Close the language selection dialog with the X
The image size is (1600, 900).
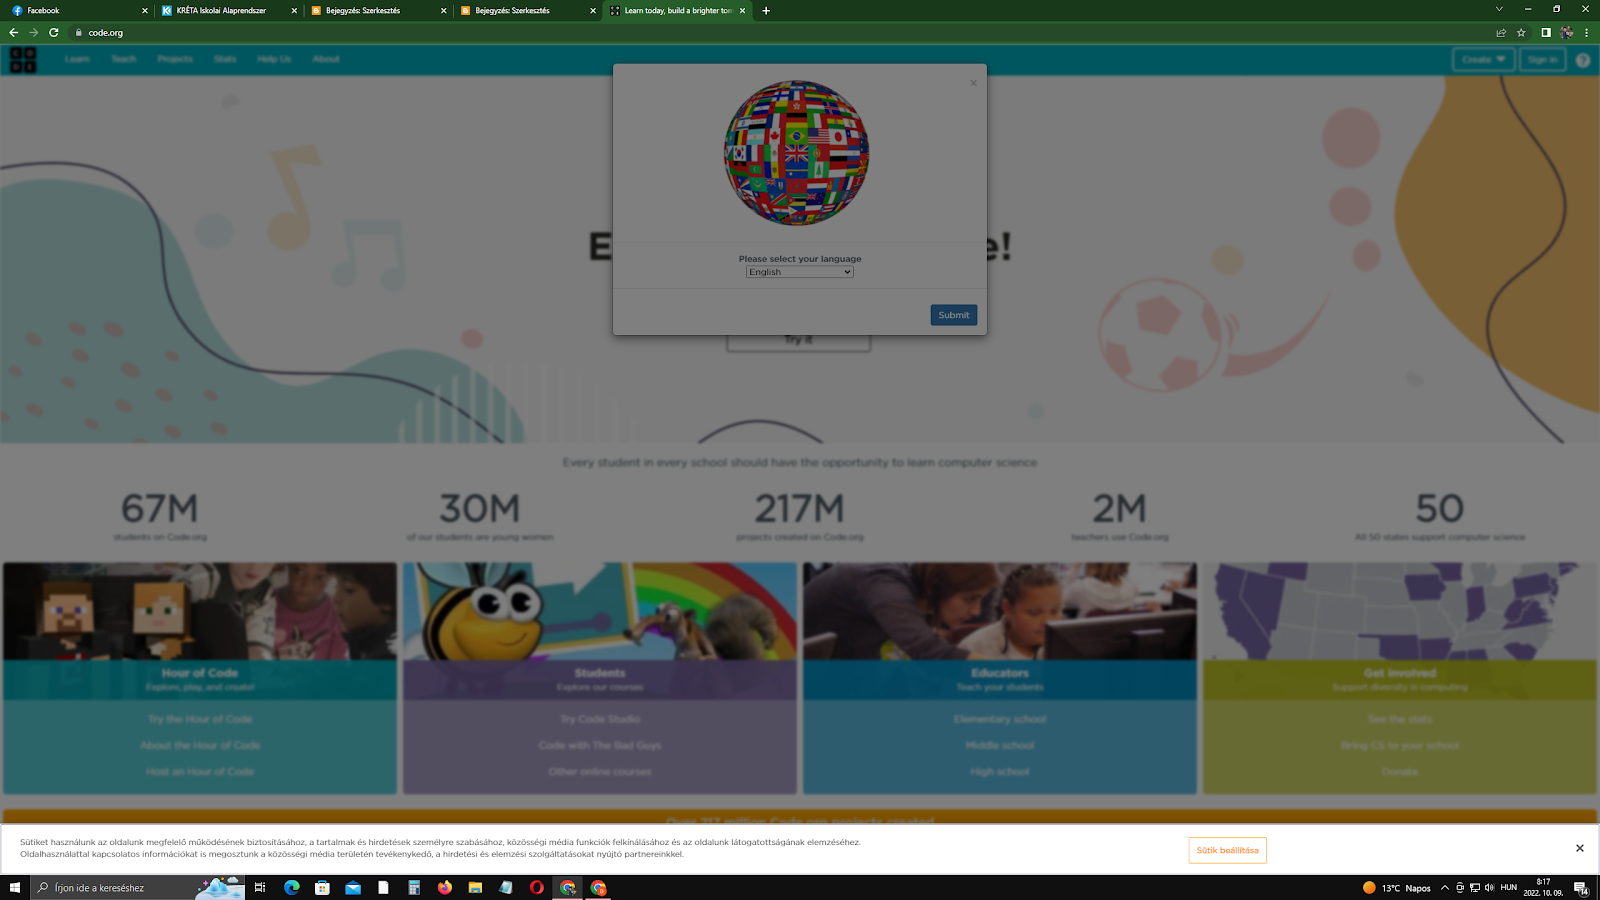(973, 83)
